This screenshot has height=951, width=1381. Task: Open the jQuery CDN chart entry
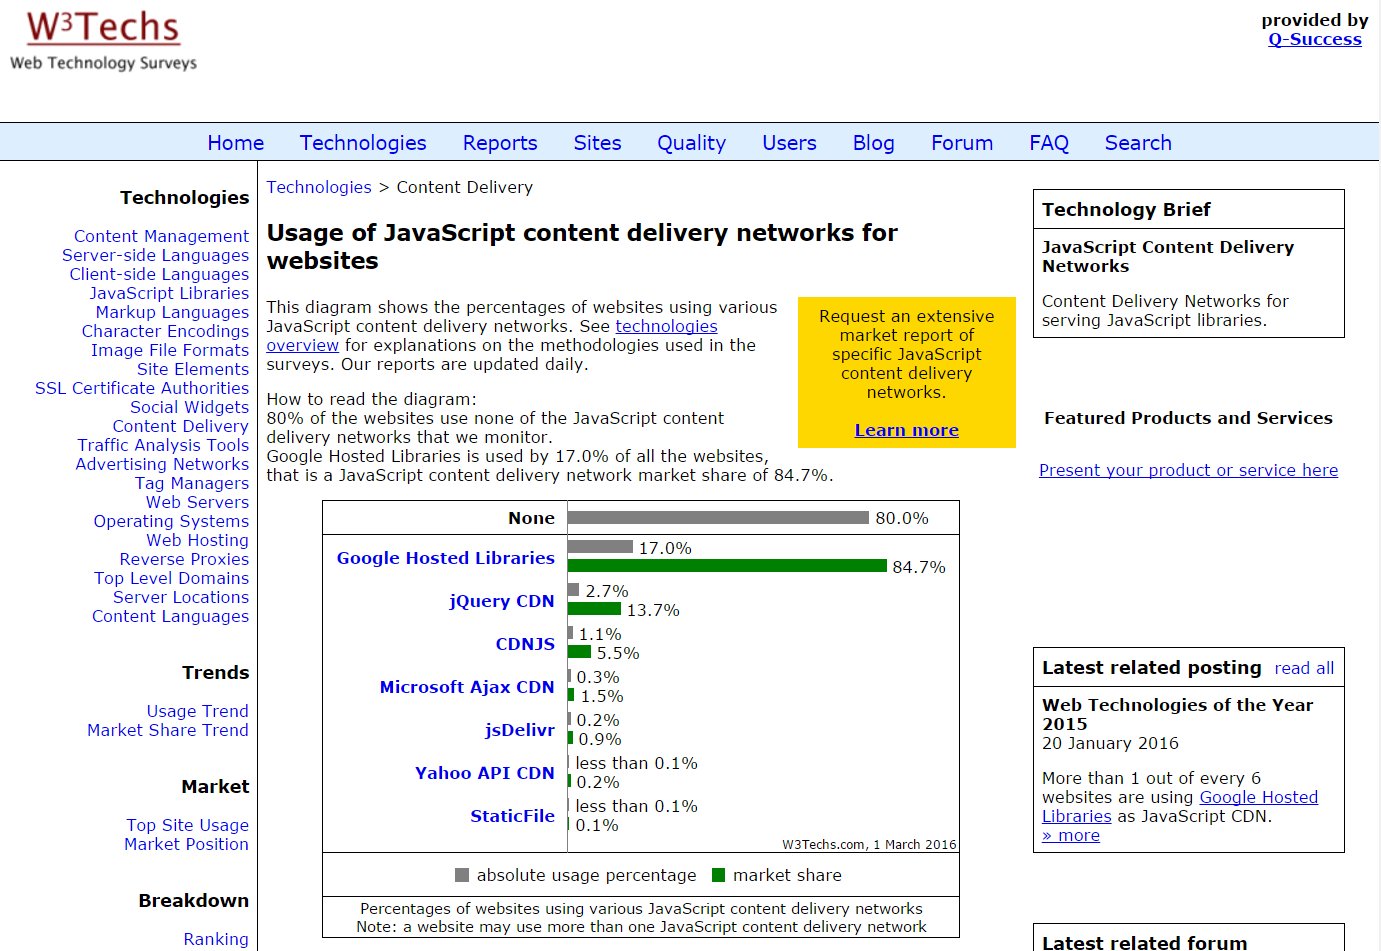pyautogui.click(x=501, y=601)
